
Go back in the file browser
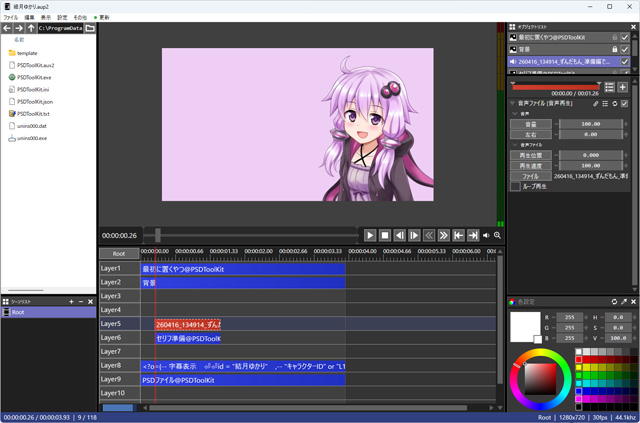click(x=7, y=28)
